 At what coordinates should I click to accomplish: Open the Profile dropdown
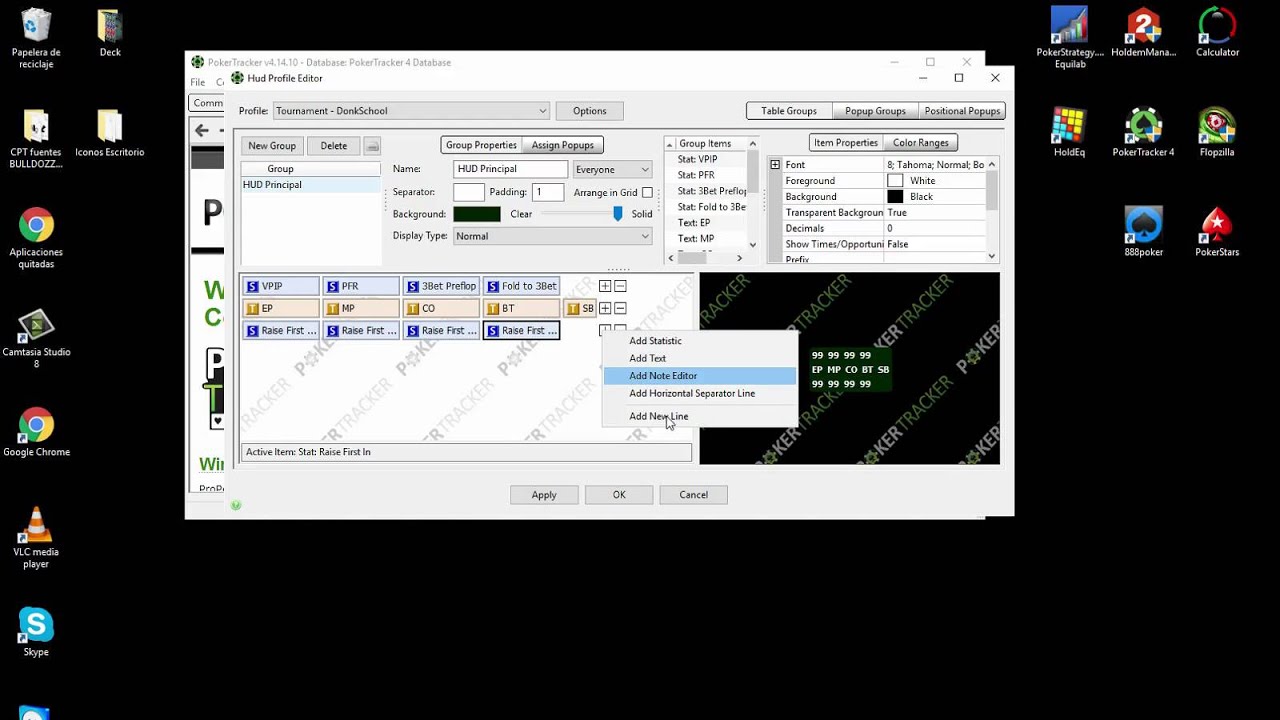[411, 111]
